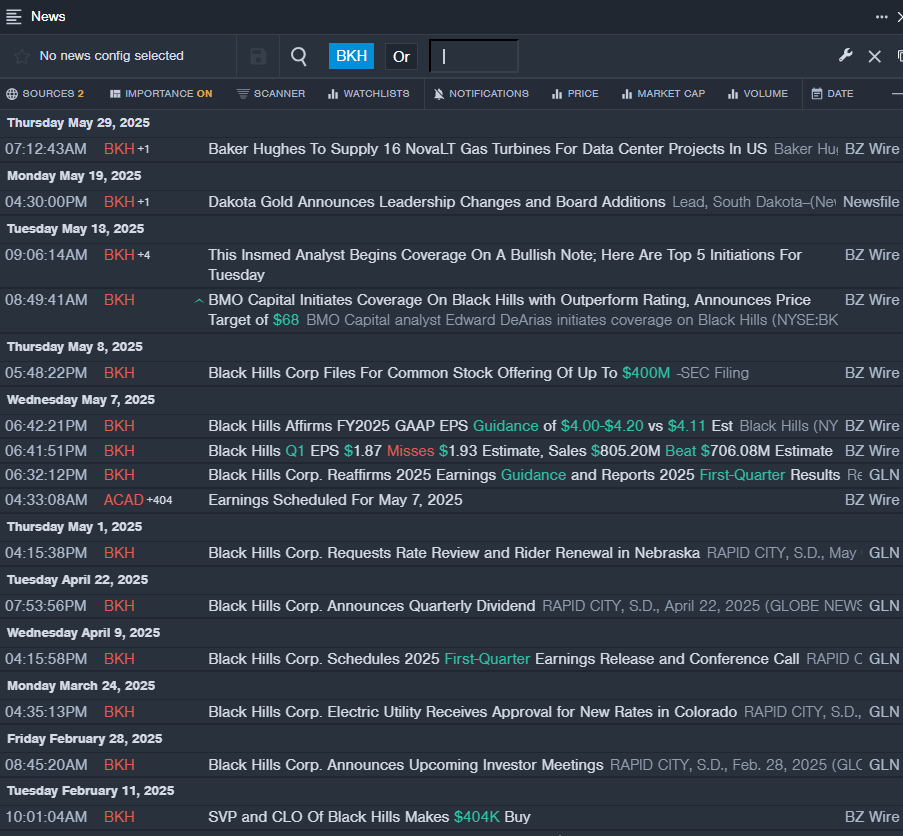Open the Price filter
This screenshot has width=903, height=836.
(575, 94)
